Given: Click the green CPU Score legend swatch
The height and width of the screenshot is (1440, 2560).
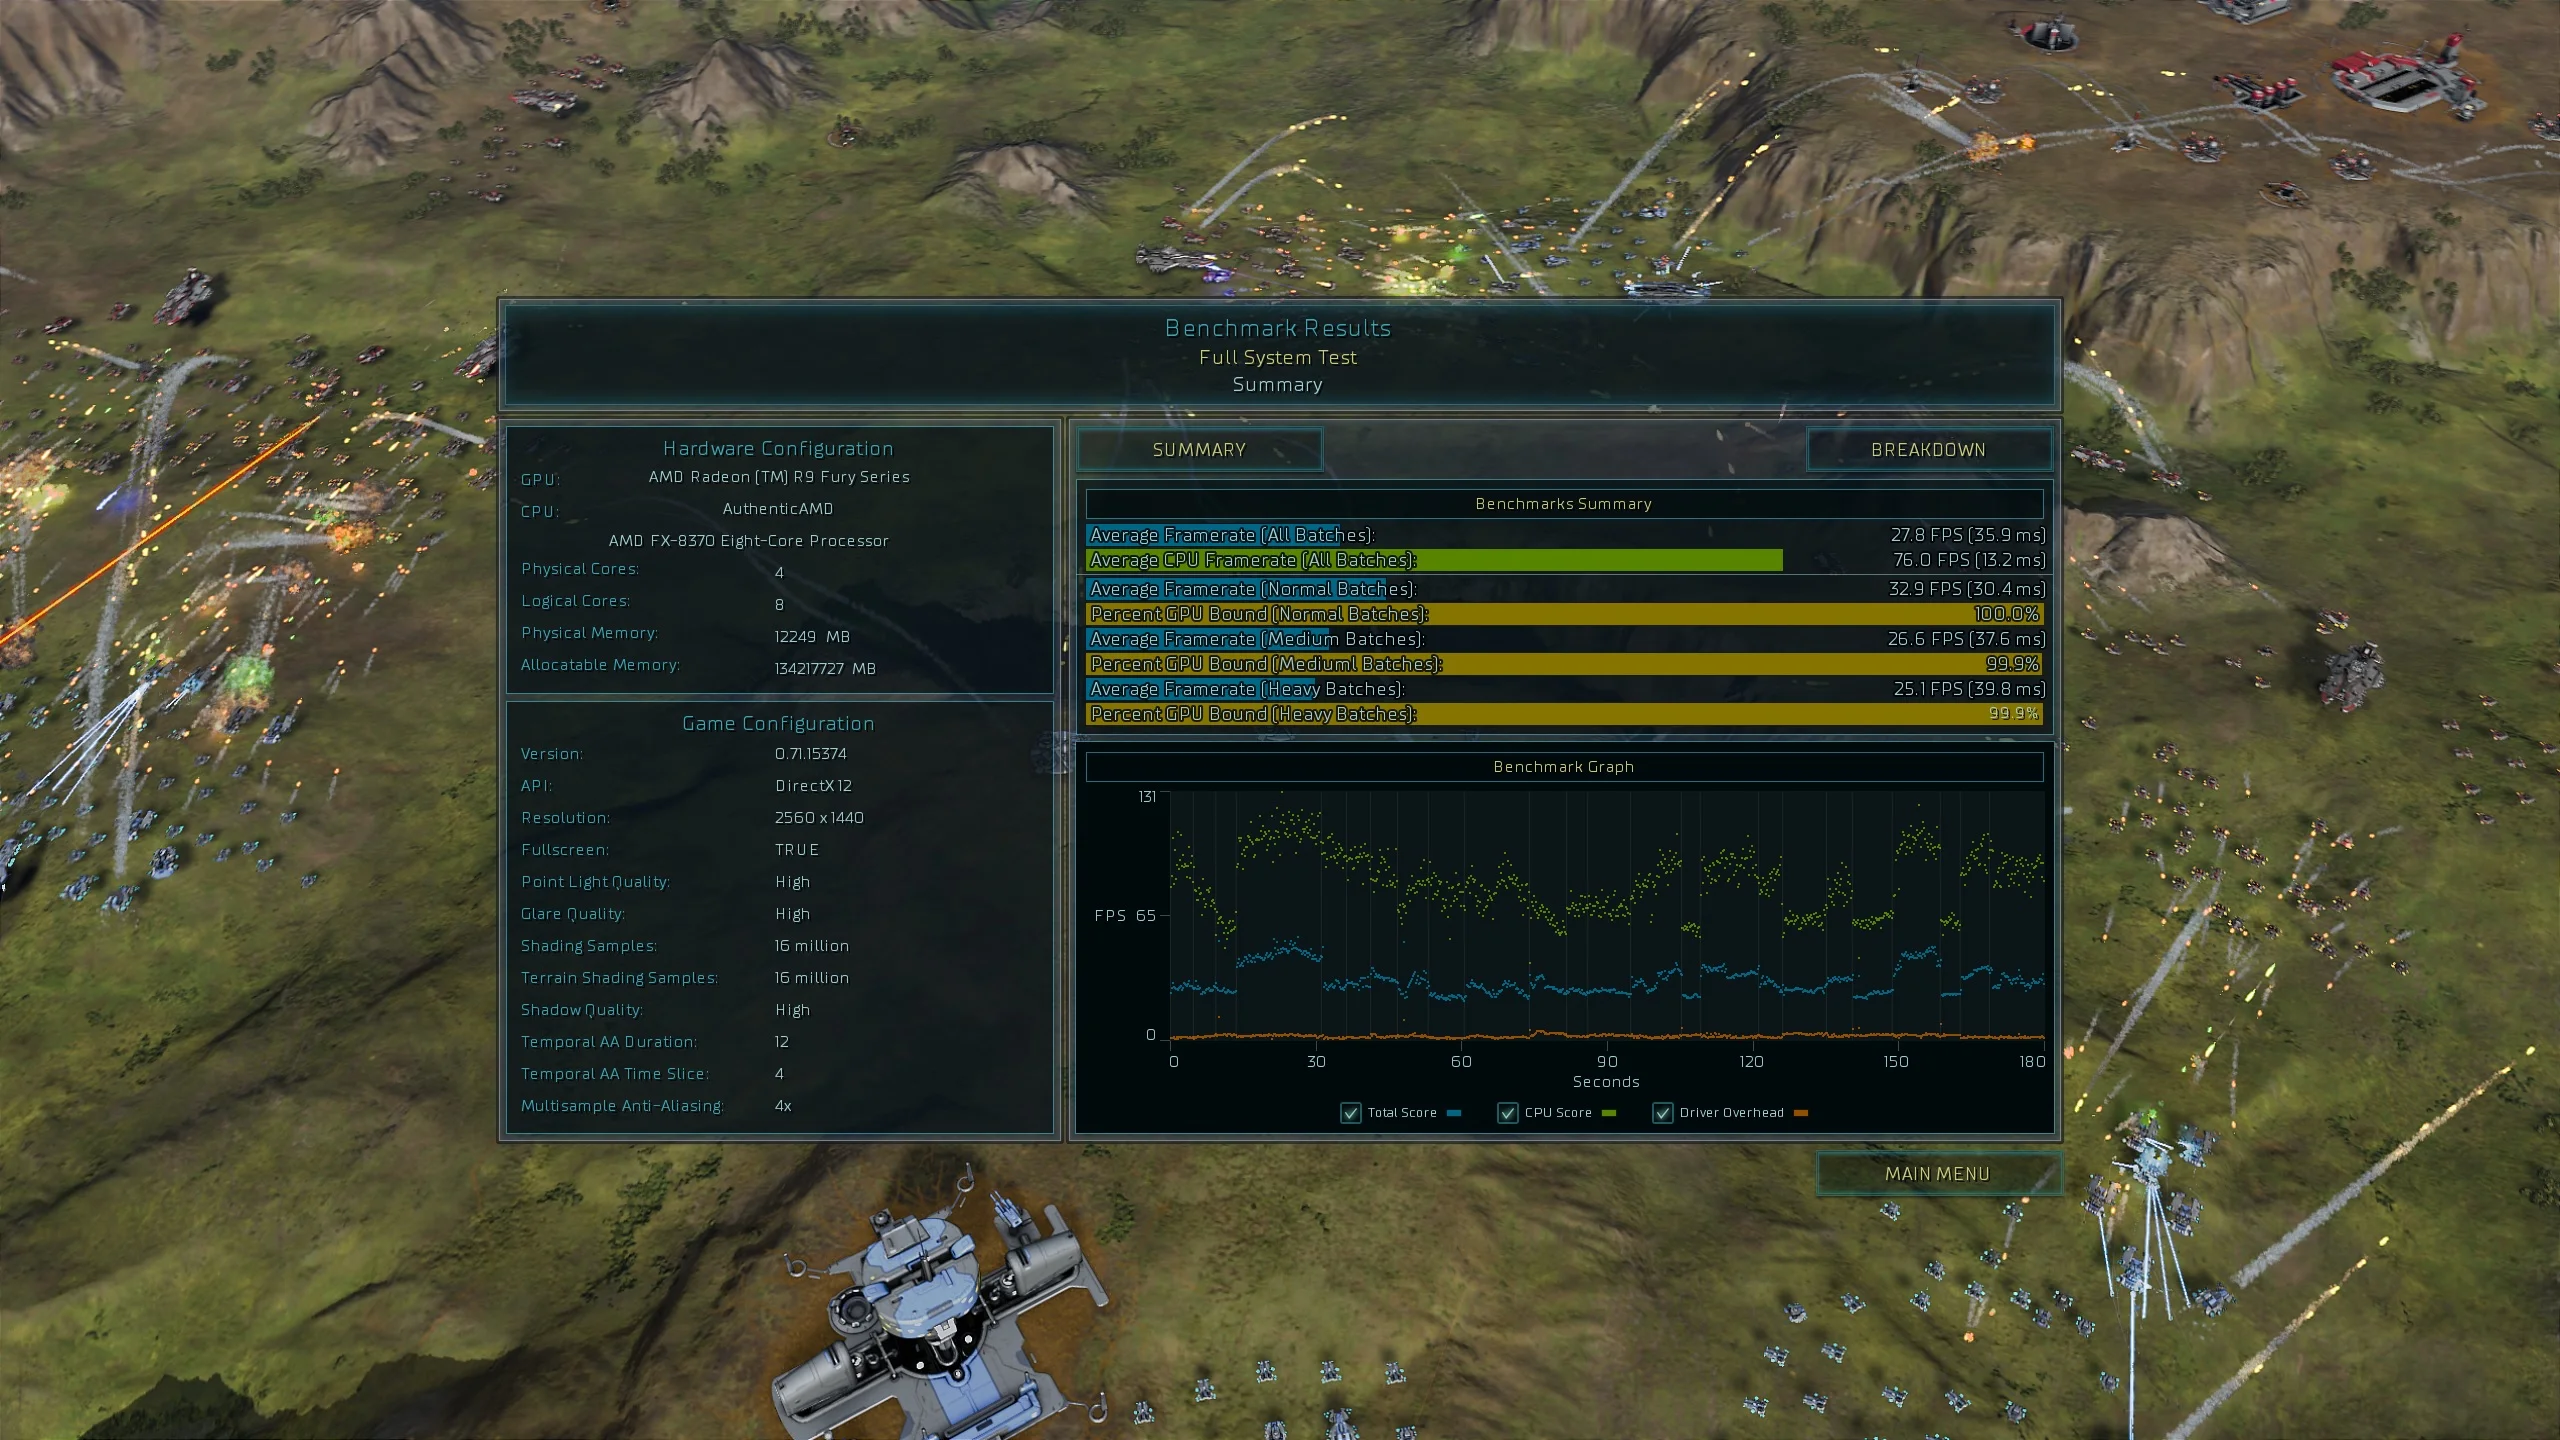Looking at the screenshot, I should pyautogui.click(x=1609, y=1113).
